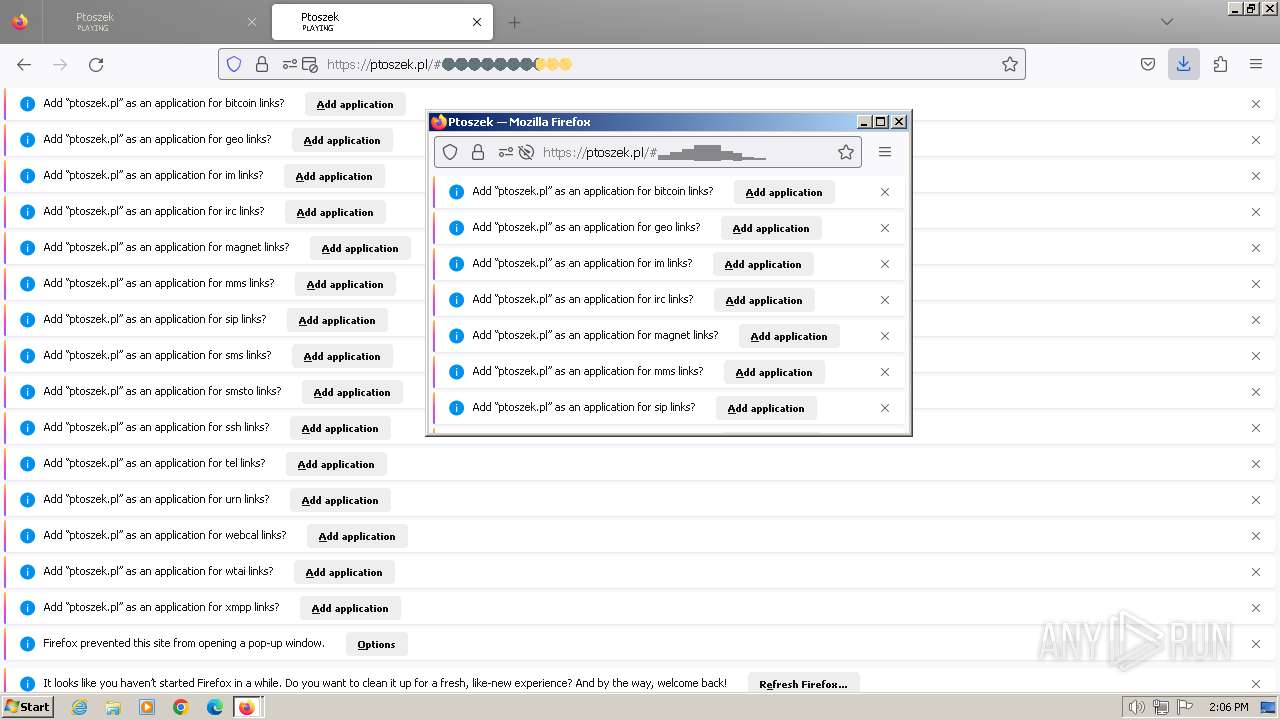This screenshot has width=1280, height=720.
Task: Close the active Ptoszek tab
Action: click(x=476, y=22)
